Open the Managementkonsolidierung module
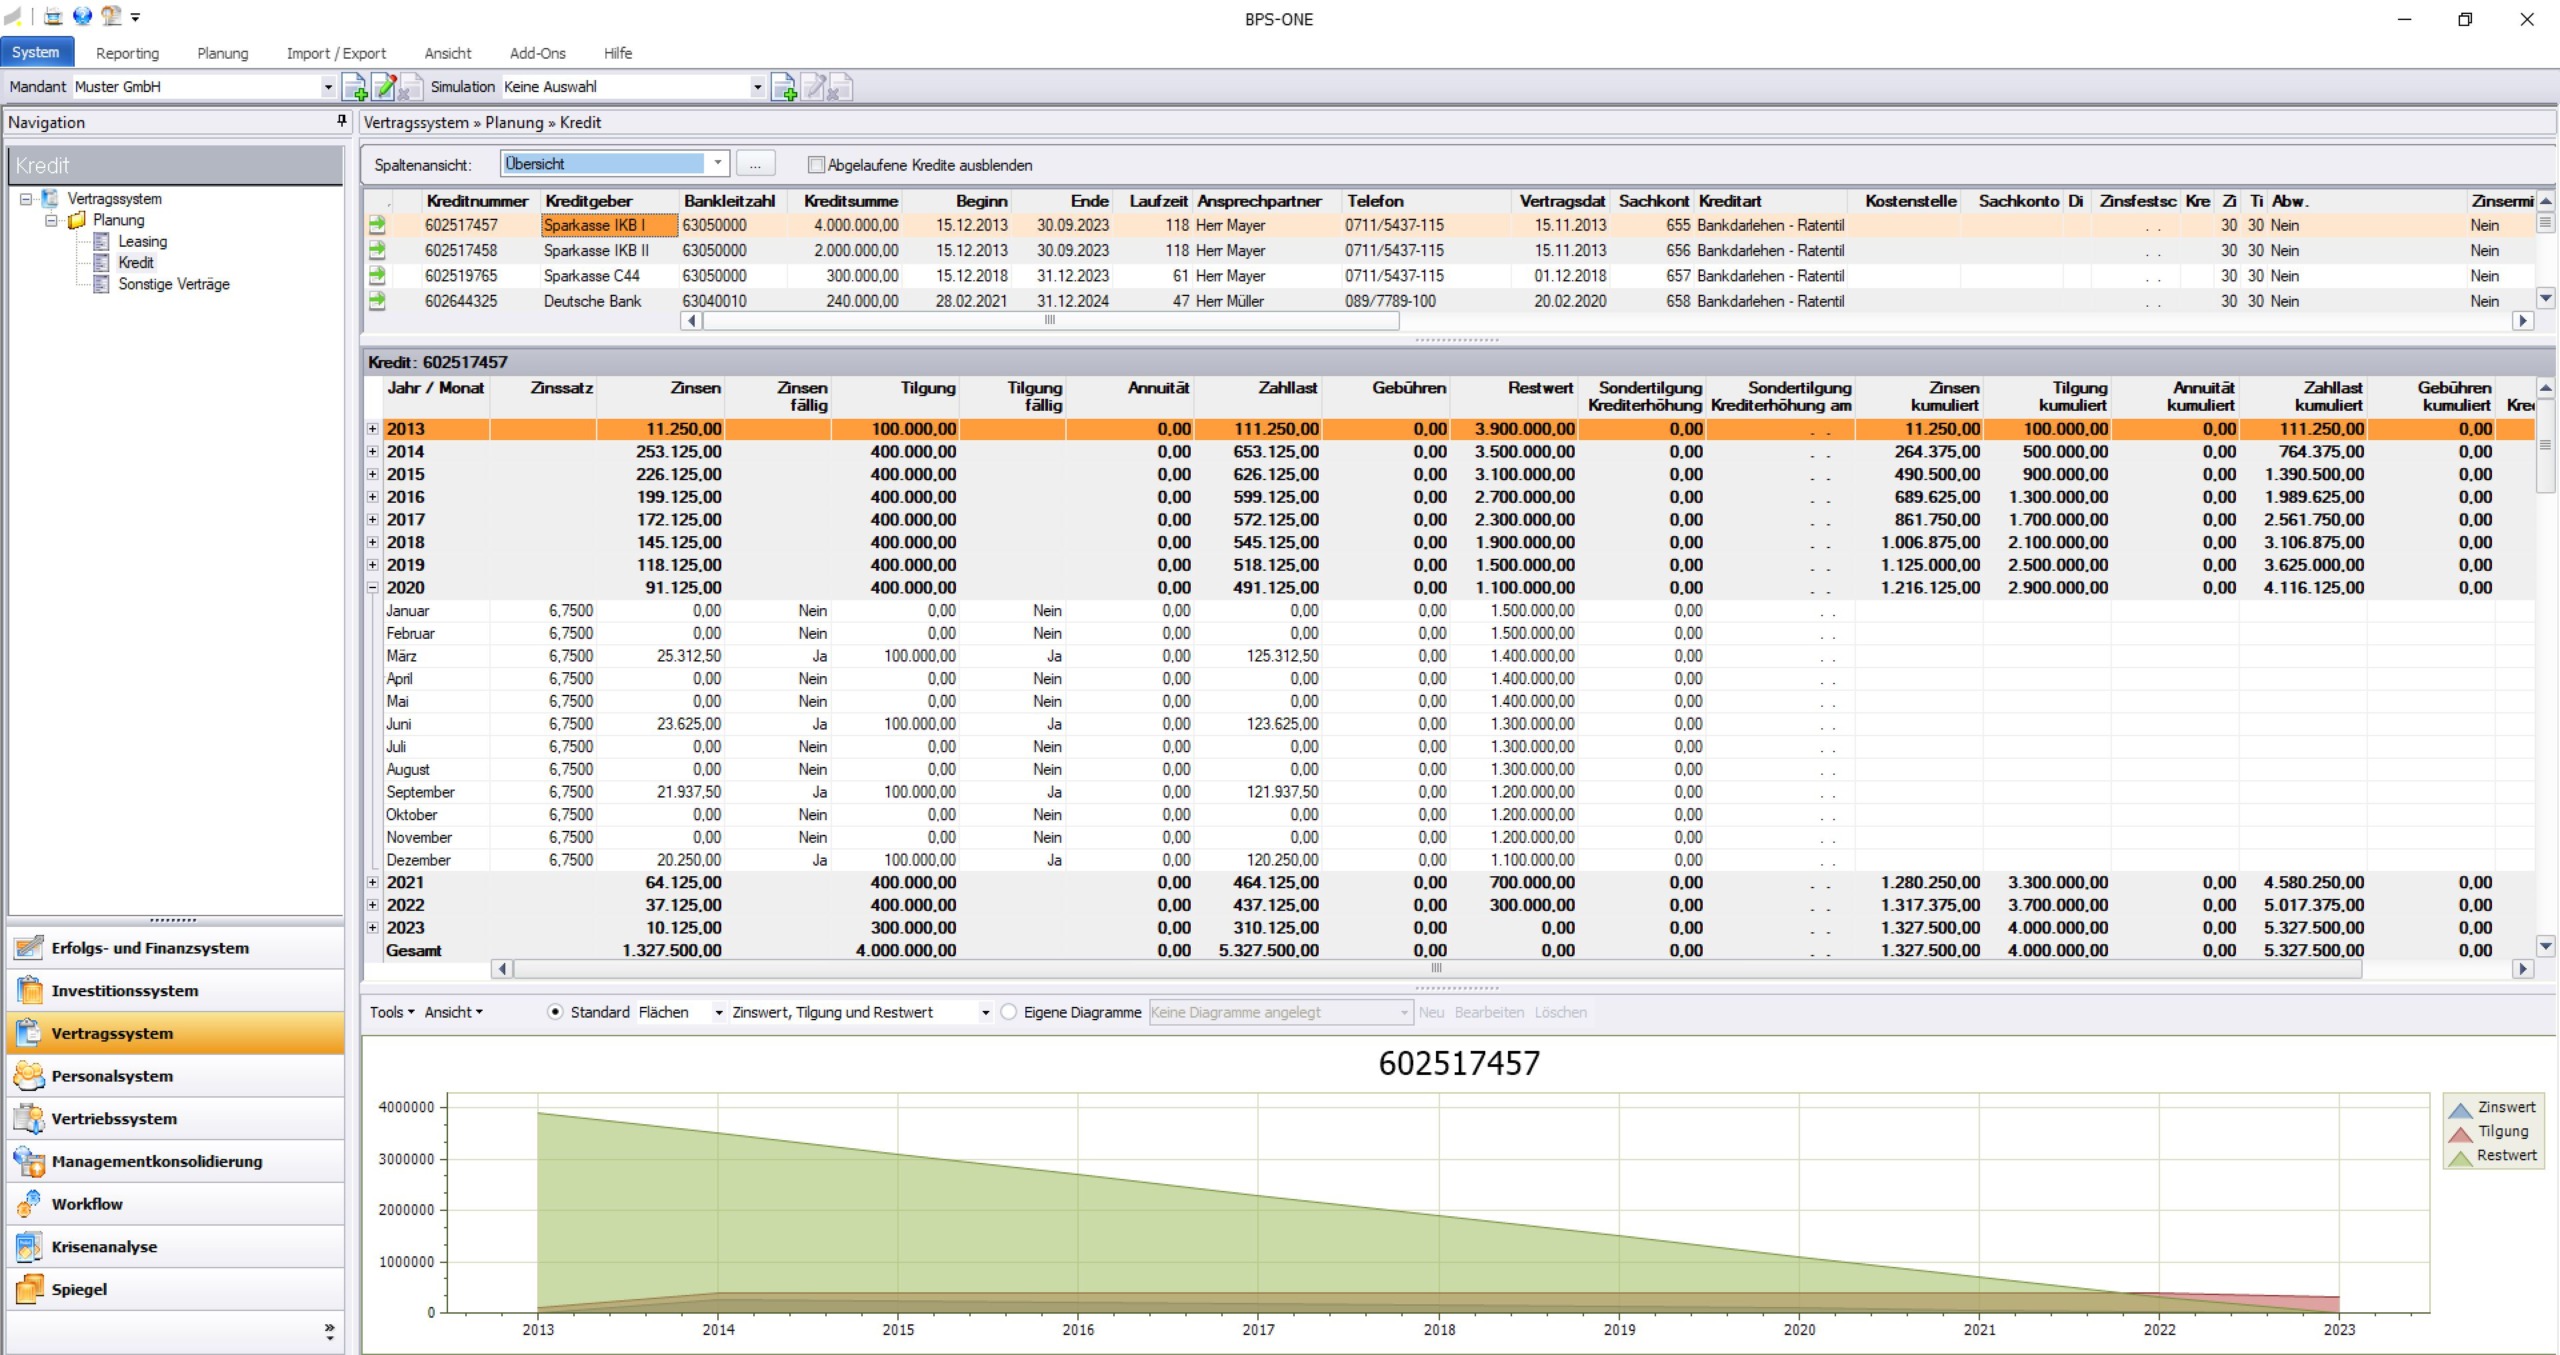This screenshot has height=1355, width=2560. [176, 1161]
